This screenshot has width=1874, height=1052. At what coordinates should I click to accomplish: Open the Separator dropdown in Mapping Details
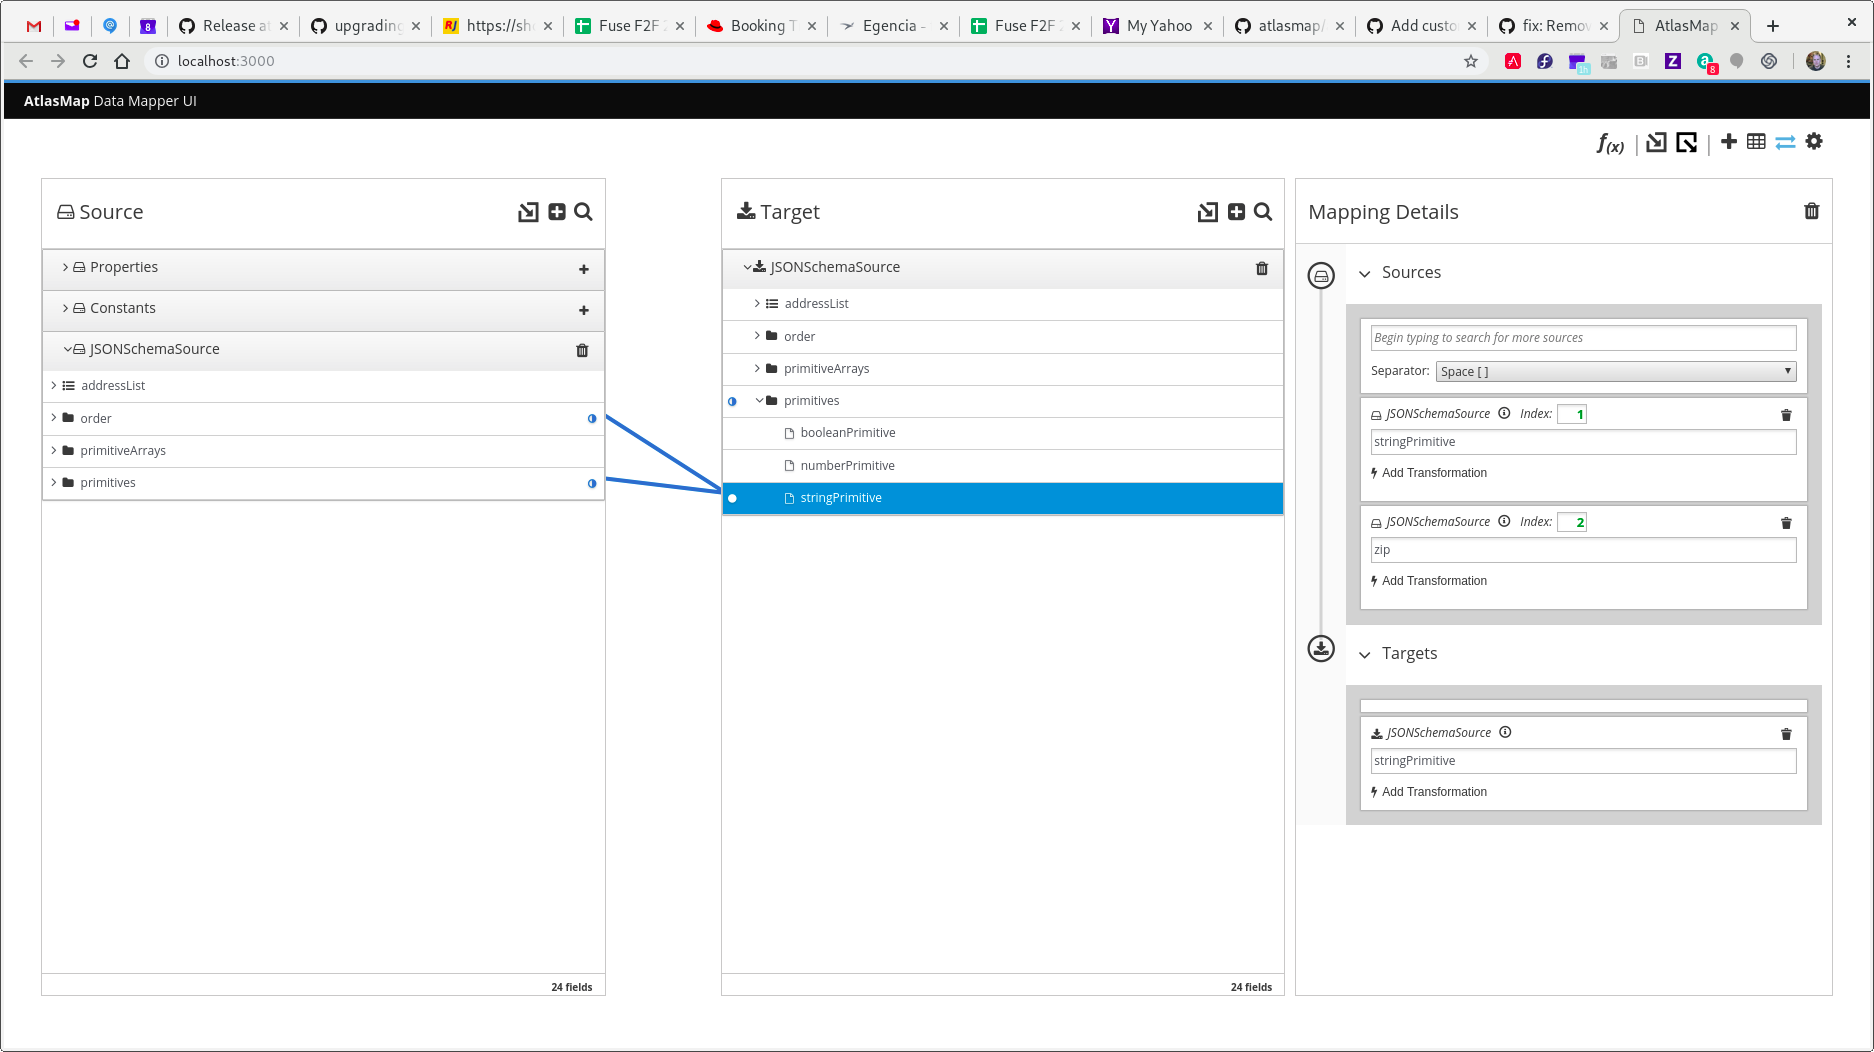click(x=1614, y=371)
